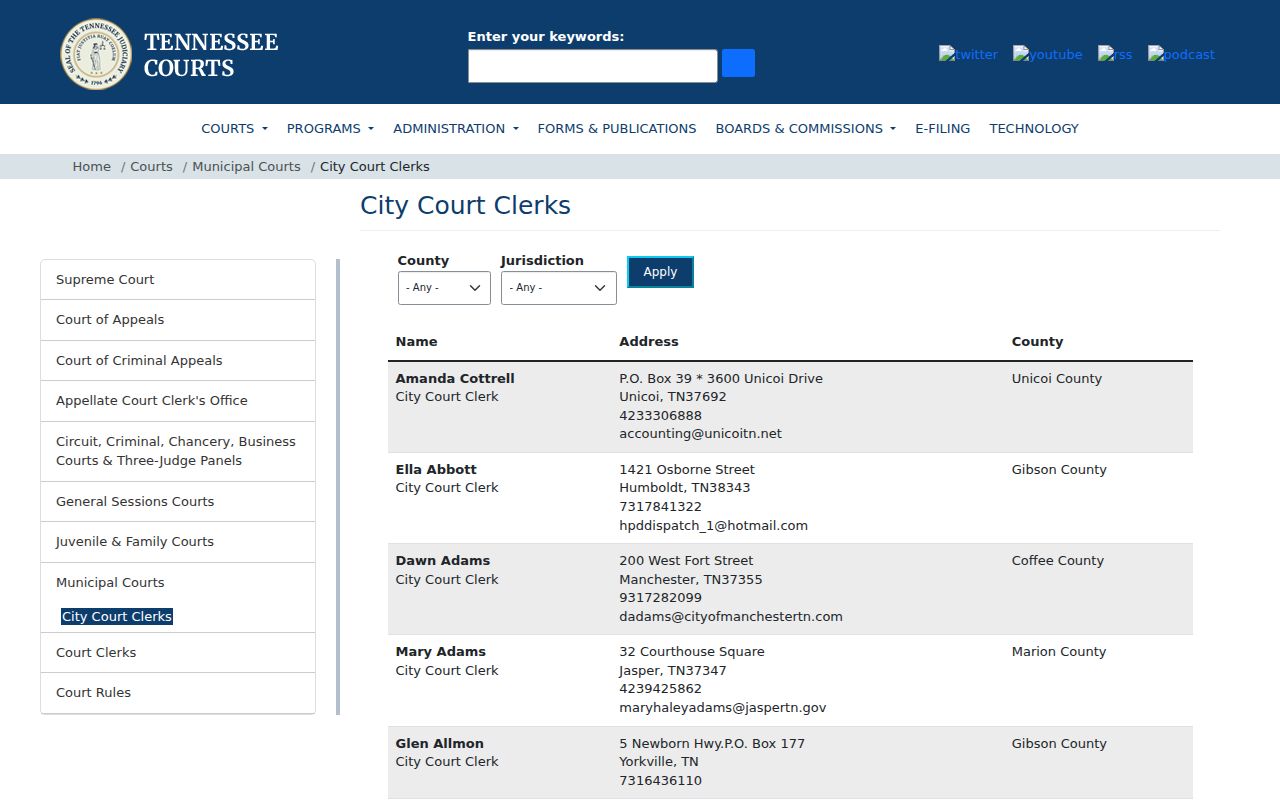Viewport: 1280px width, 800px height.
Task: Click the Tennessee Courts site title
Action: (211, 55)
